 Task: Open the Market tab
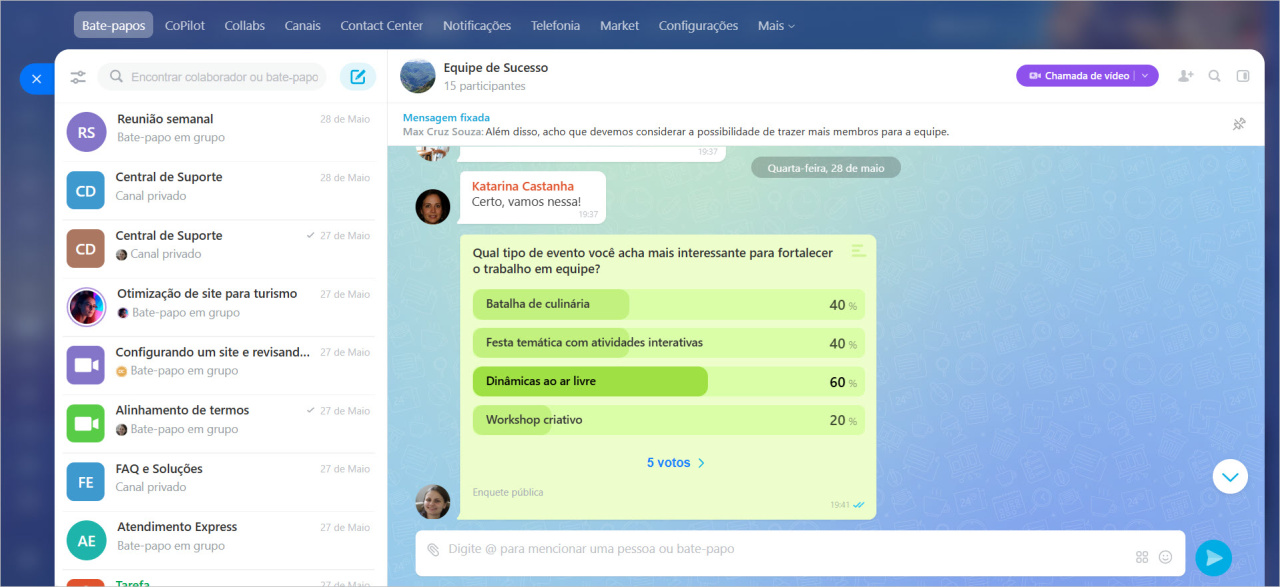point(619,26)
